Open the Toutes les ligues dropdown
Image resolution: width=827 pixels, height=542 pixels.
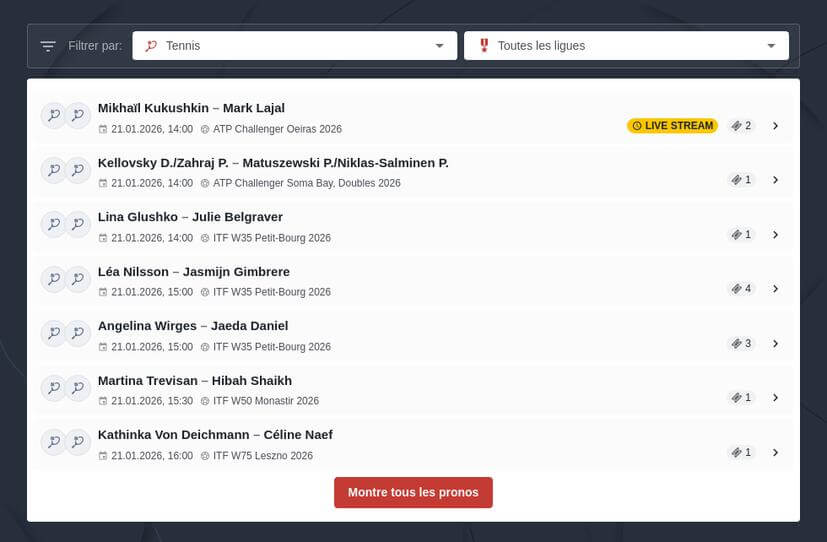625,46
